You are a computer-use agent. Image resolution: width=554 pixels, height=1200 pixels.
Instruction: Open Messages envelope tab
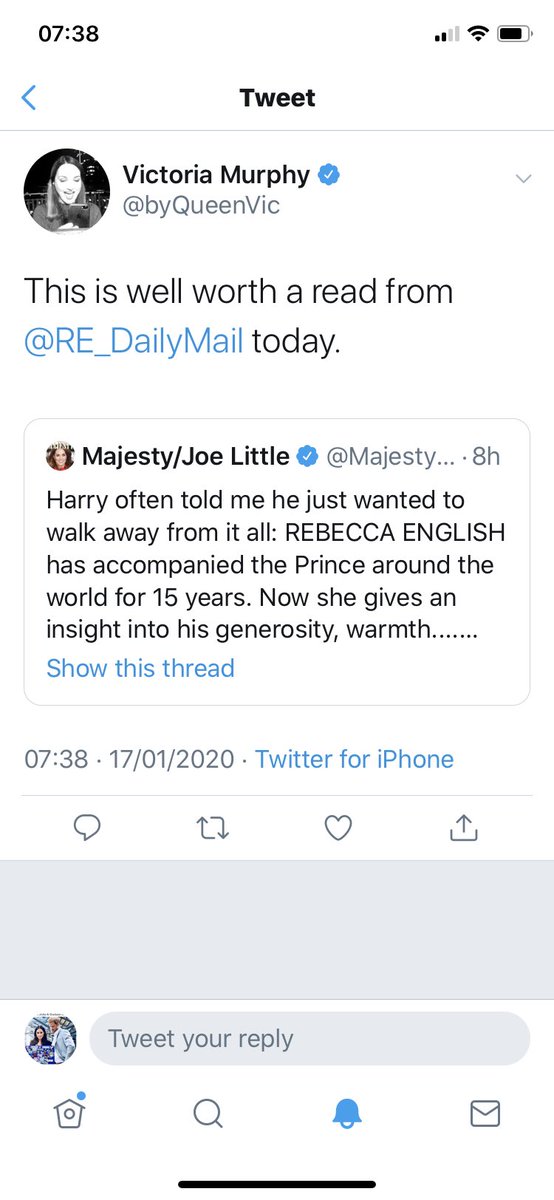point(485,1113)
